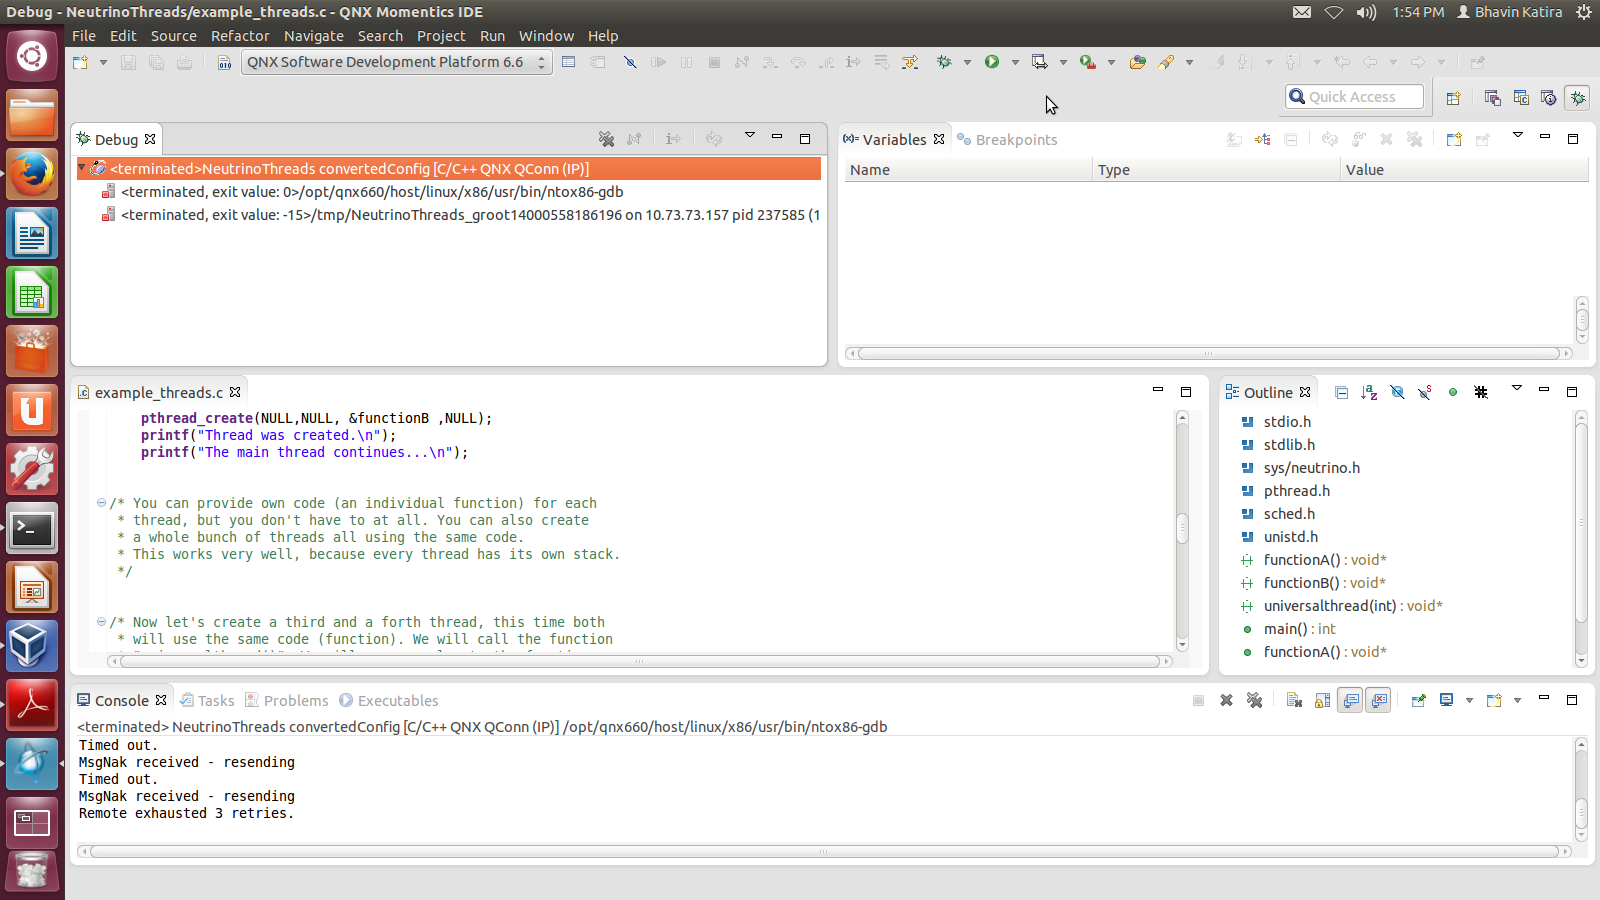Collapse all items in Outline view
The width and height of the screenshot is (1600, 900).
(x=1341, y=392)
